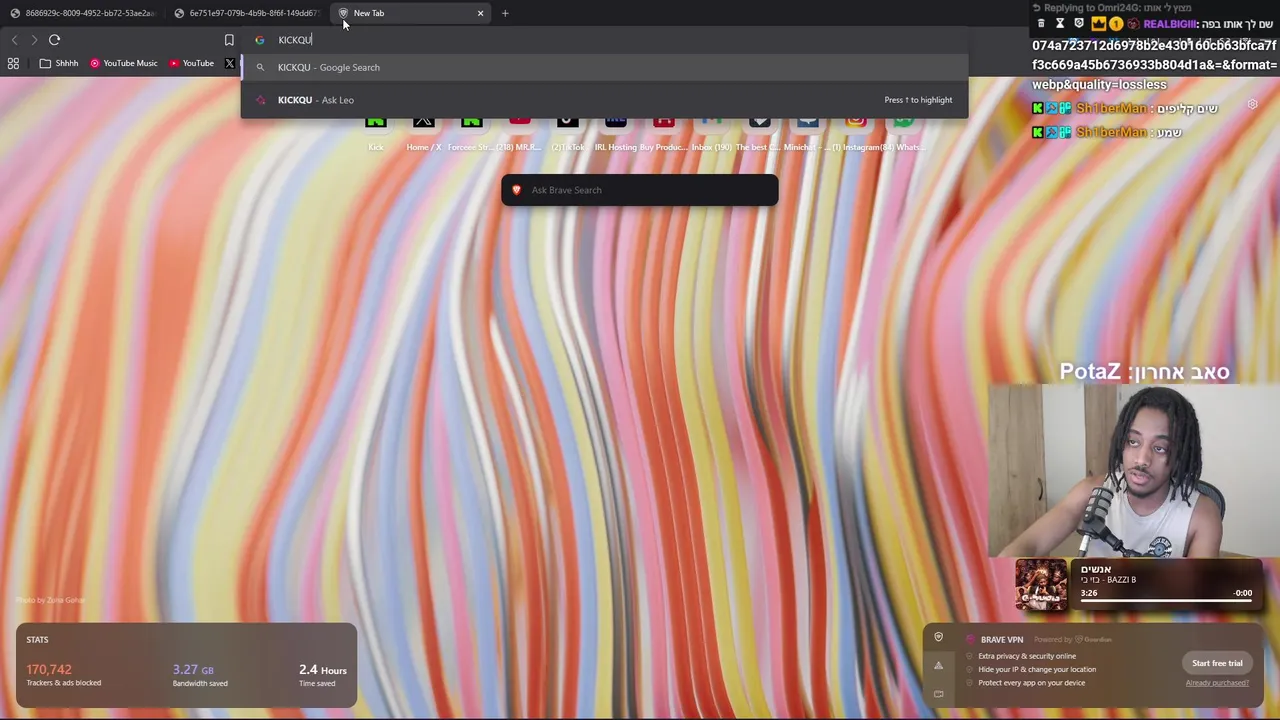The width and height of the screenshot is (1280, 720).
Task: Open the Minichat top site tile
Action: pos(807,132)
